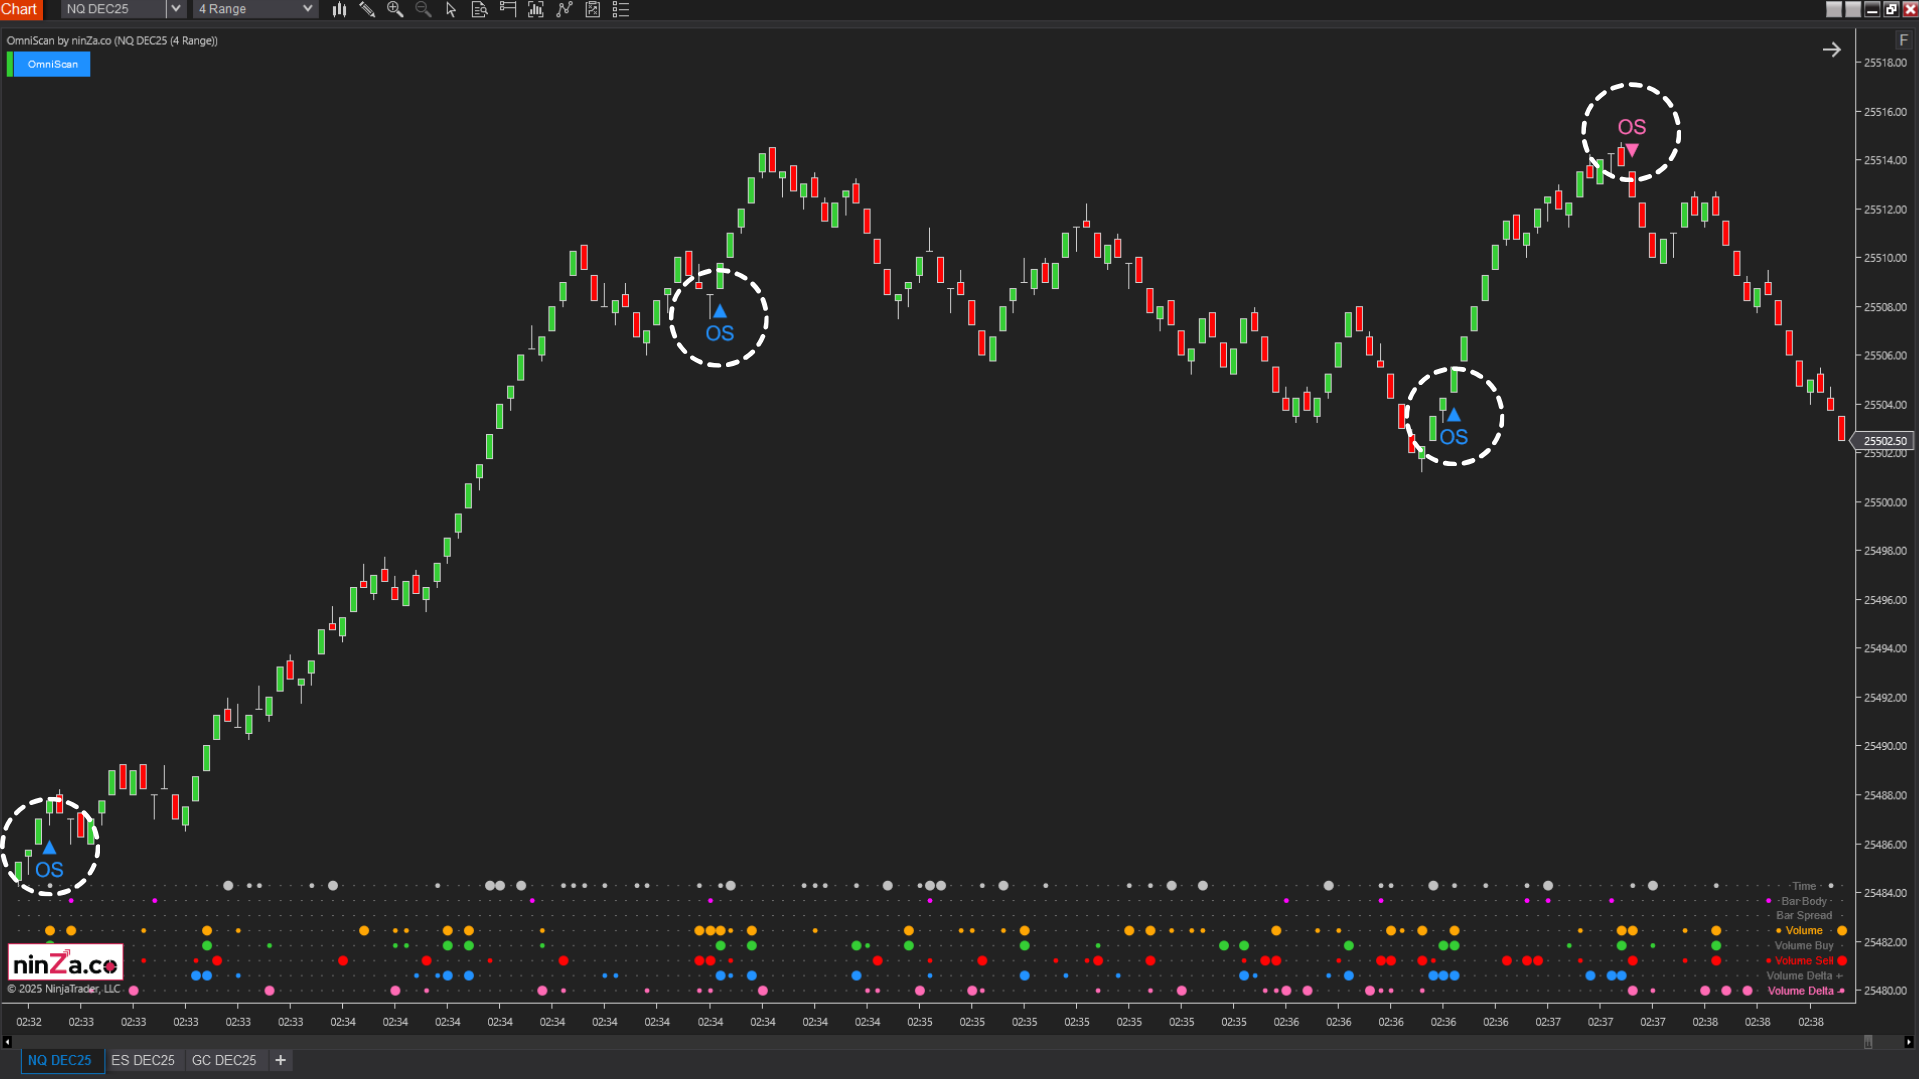Click the ninZa.co logo link
Screen dimensions: 1919x1079
pyautogui.click(x=64, y=961)
